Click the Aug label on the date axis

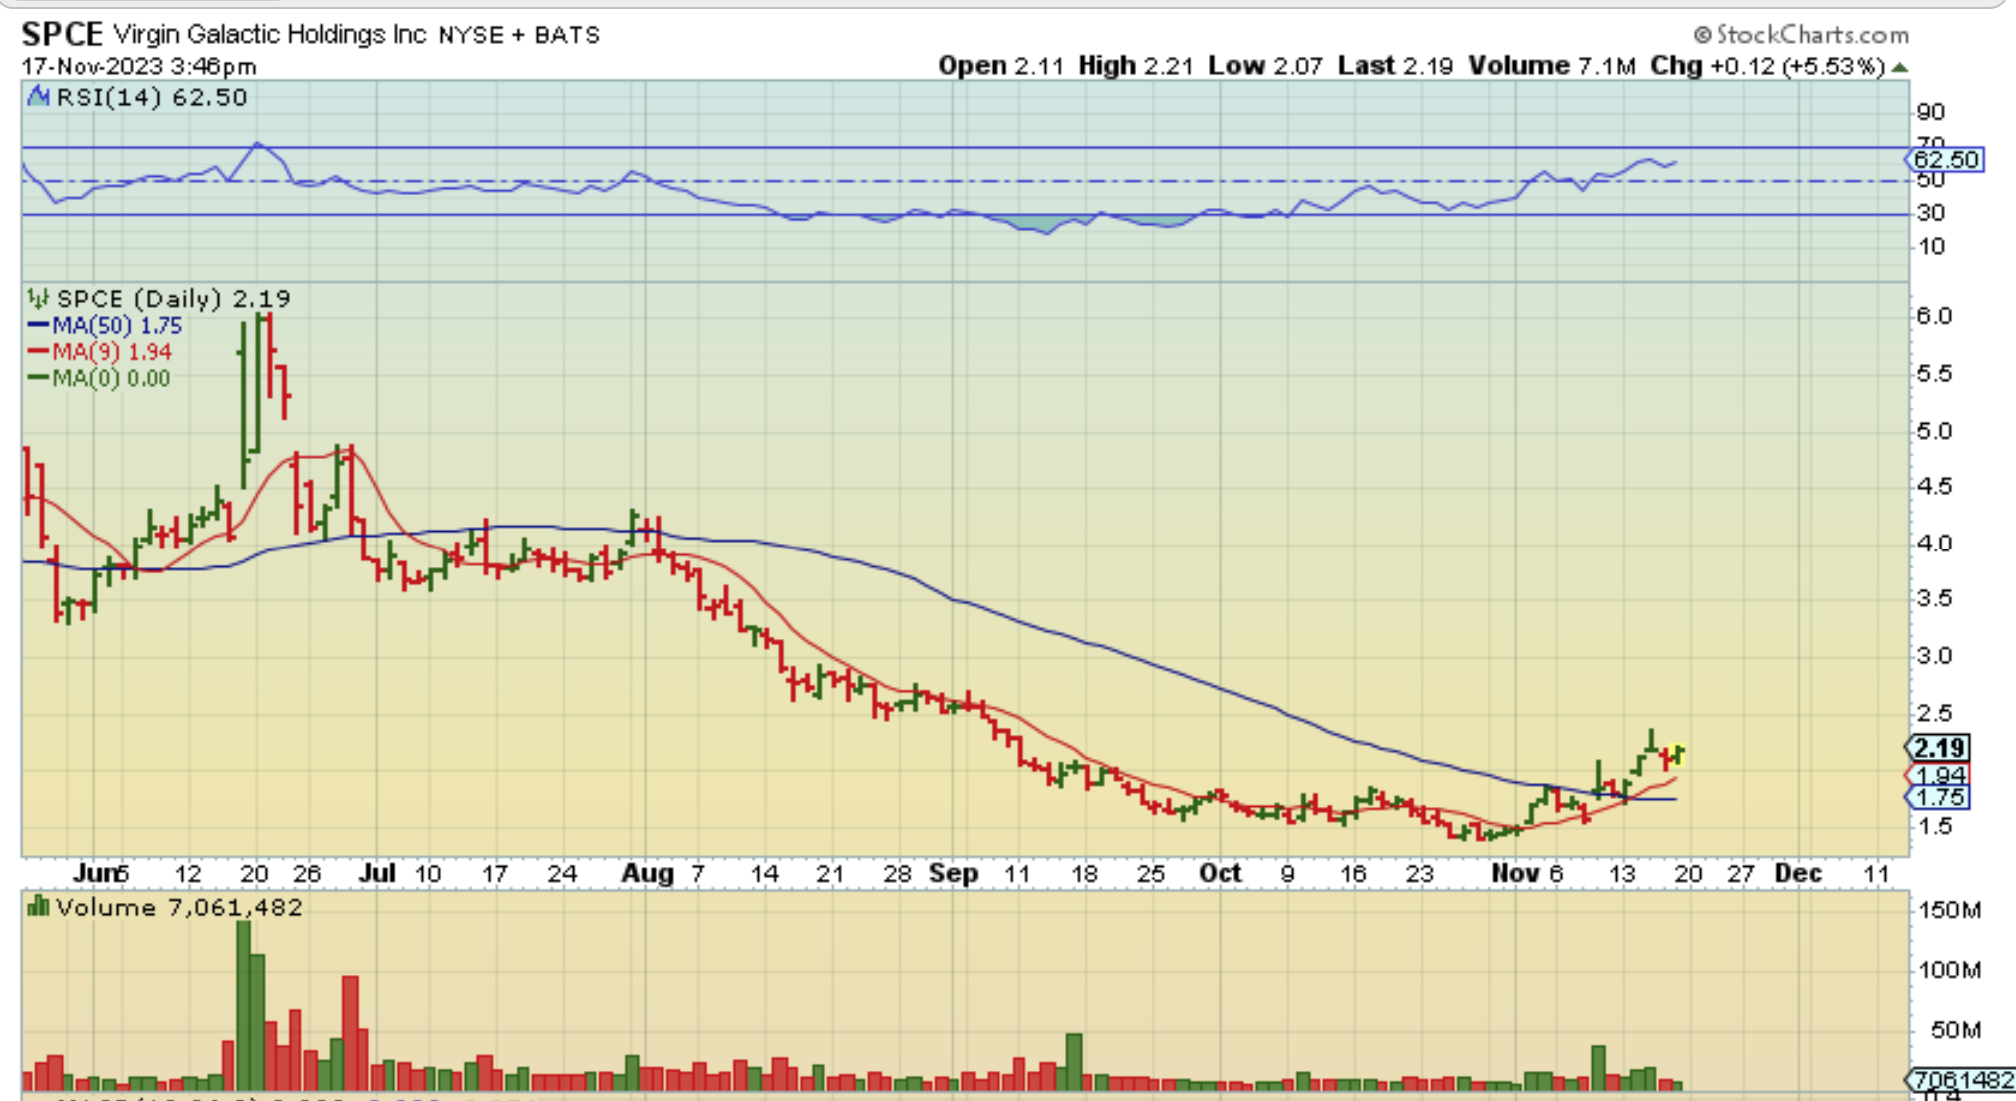click(647, 873)
